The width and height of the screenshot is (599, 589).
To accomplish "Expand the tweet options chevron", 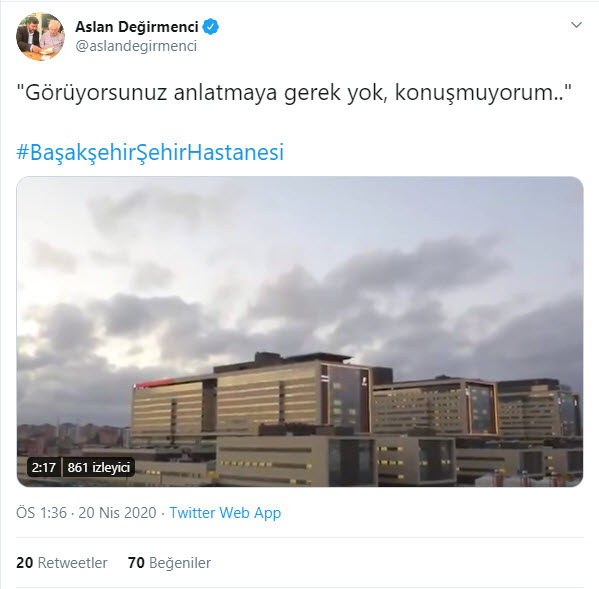I will [x=576, y=25].
